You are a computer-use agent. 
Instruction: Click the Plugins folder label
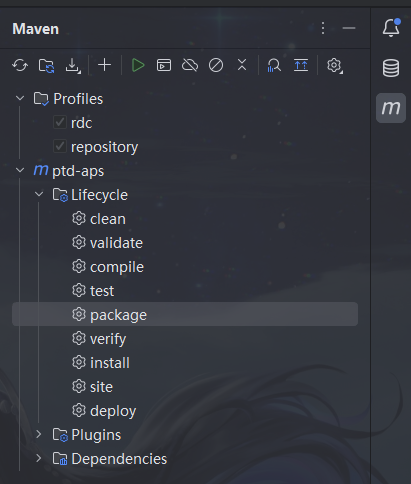(96, 435)
